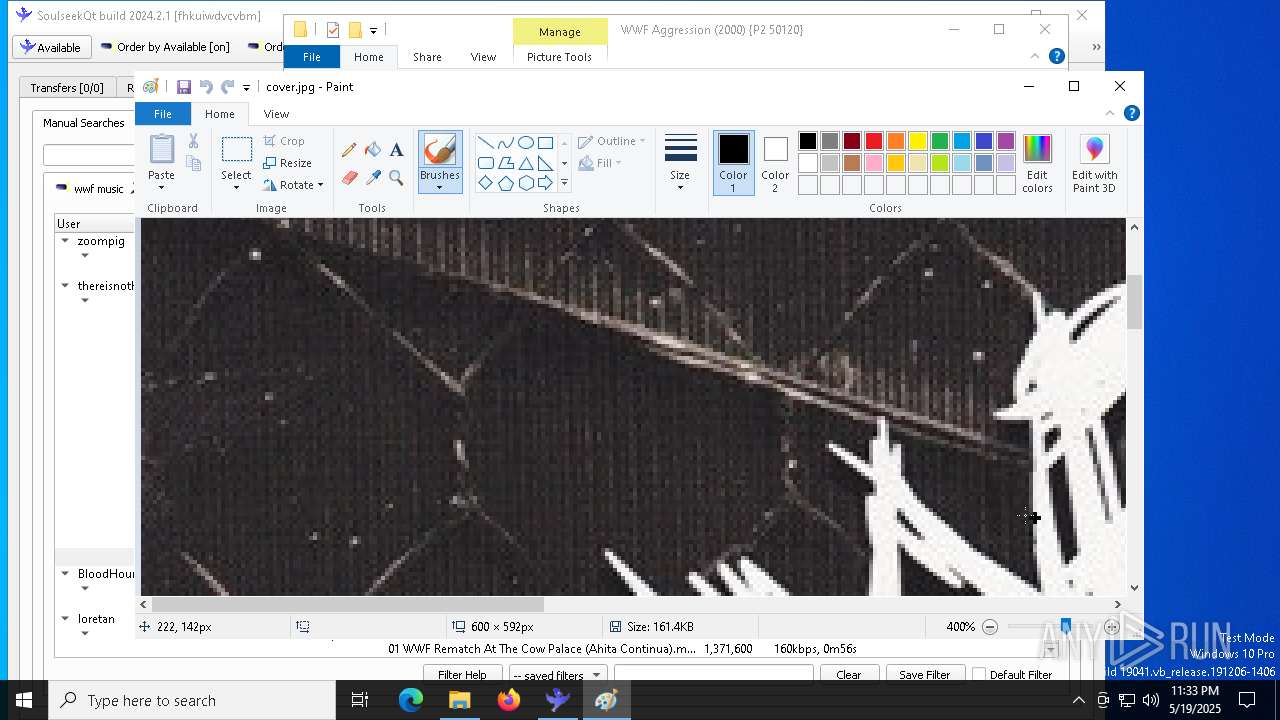Image resolution: width=1280 pixels, height=720 pixels.
Task: Open the Share tab in Explorer window
Action: click(x=427, y=57)
